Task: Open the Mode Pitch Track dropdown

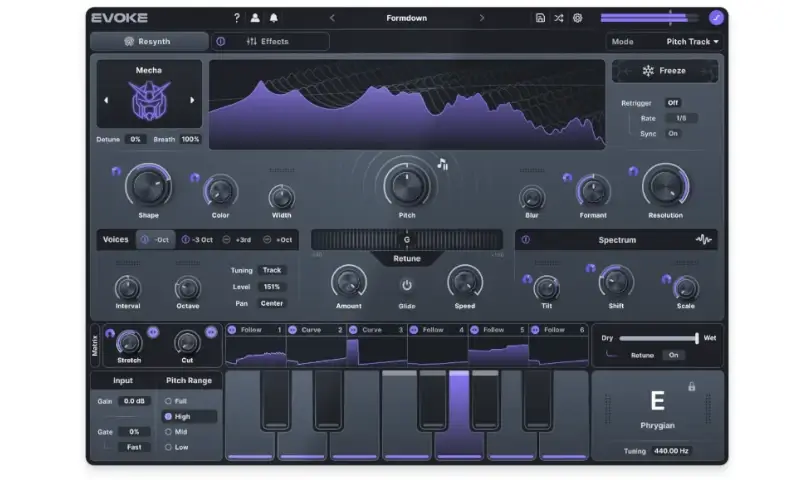Action: 665,42
